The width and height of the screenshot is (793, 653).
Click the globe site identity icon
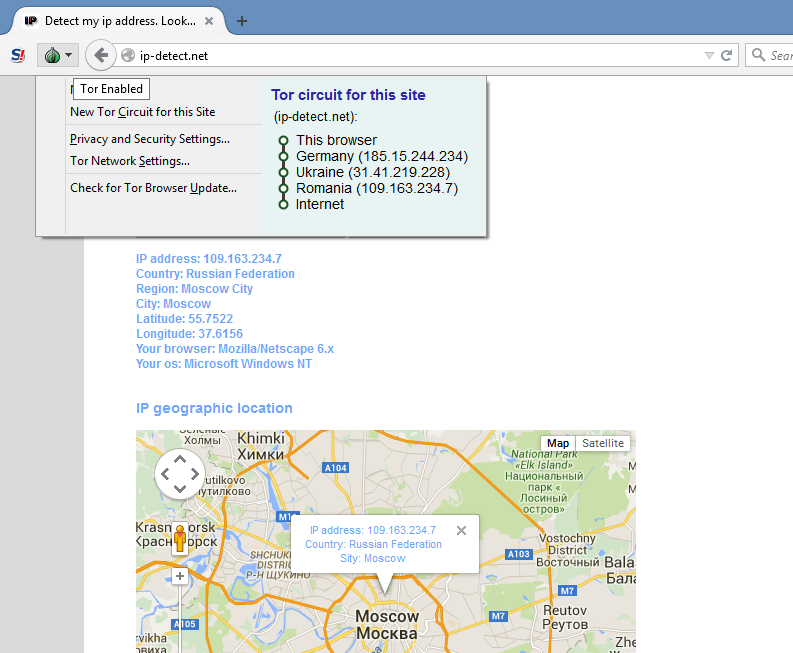(x=128, y=55)
